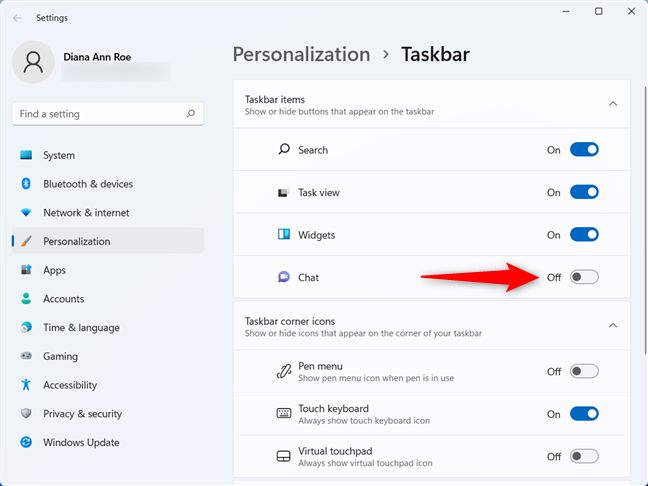
Task: Go to Gaming settings
Action: coord(108,356)
